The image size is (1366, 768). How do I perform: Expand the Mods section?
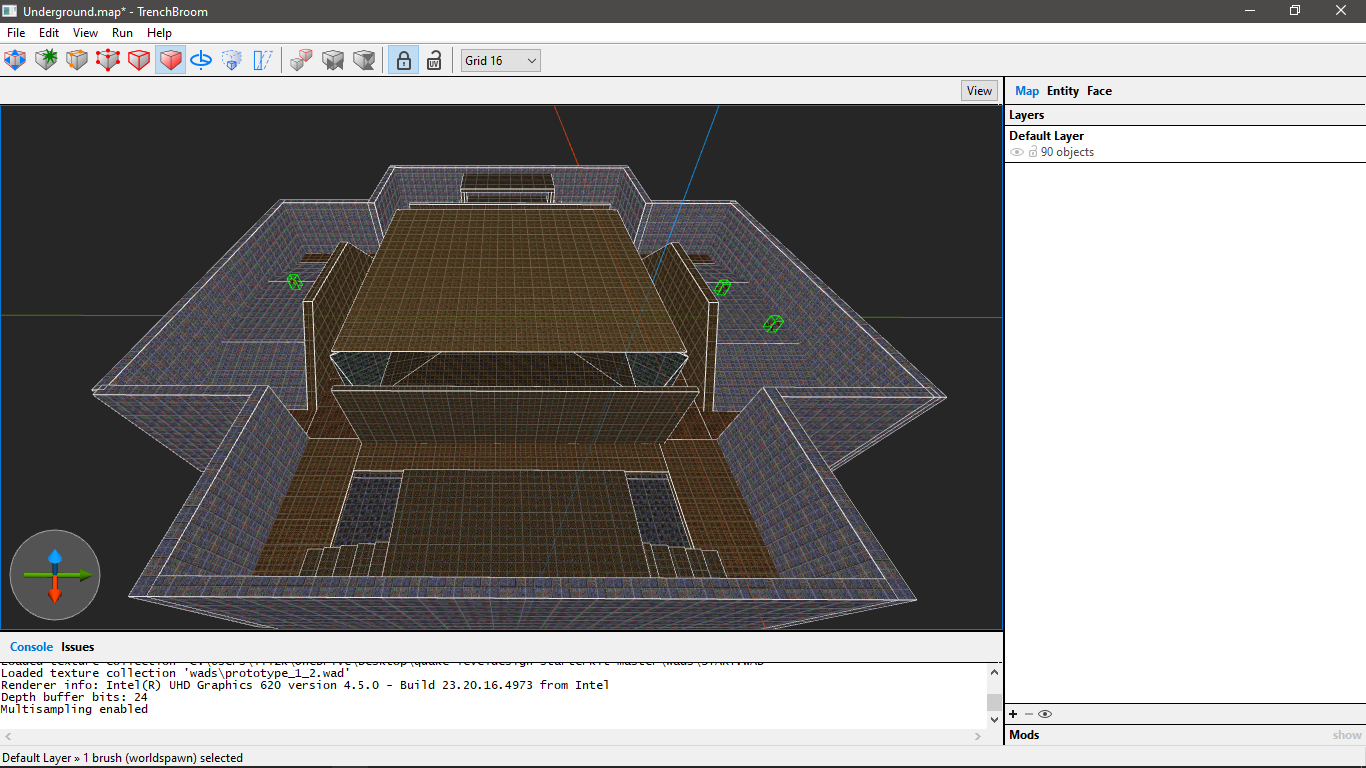(x=1024, y=735)
